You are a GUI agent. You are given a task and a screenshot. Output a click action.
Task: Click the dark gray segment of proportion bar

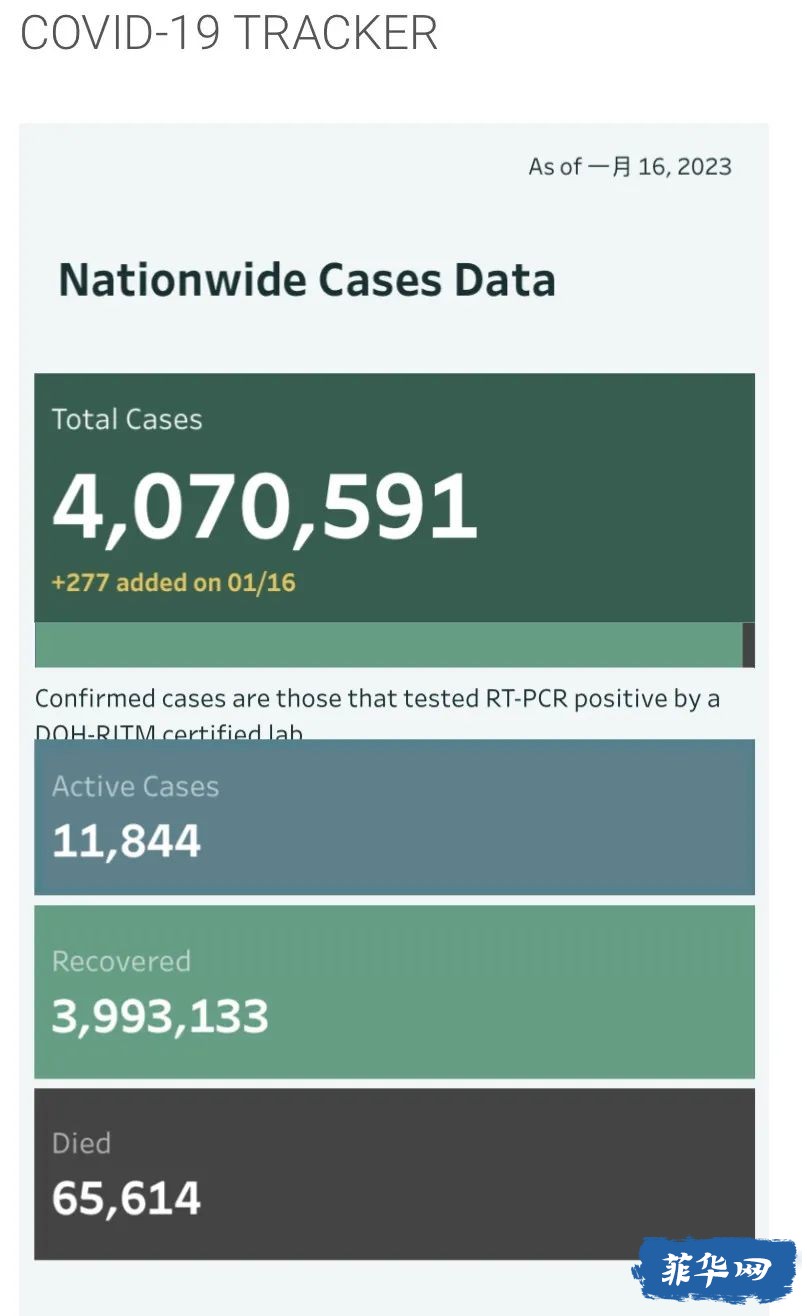click(x=749, y=645)
